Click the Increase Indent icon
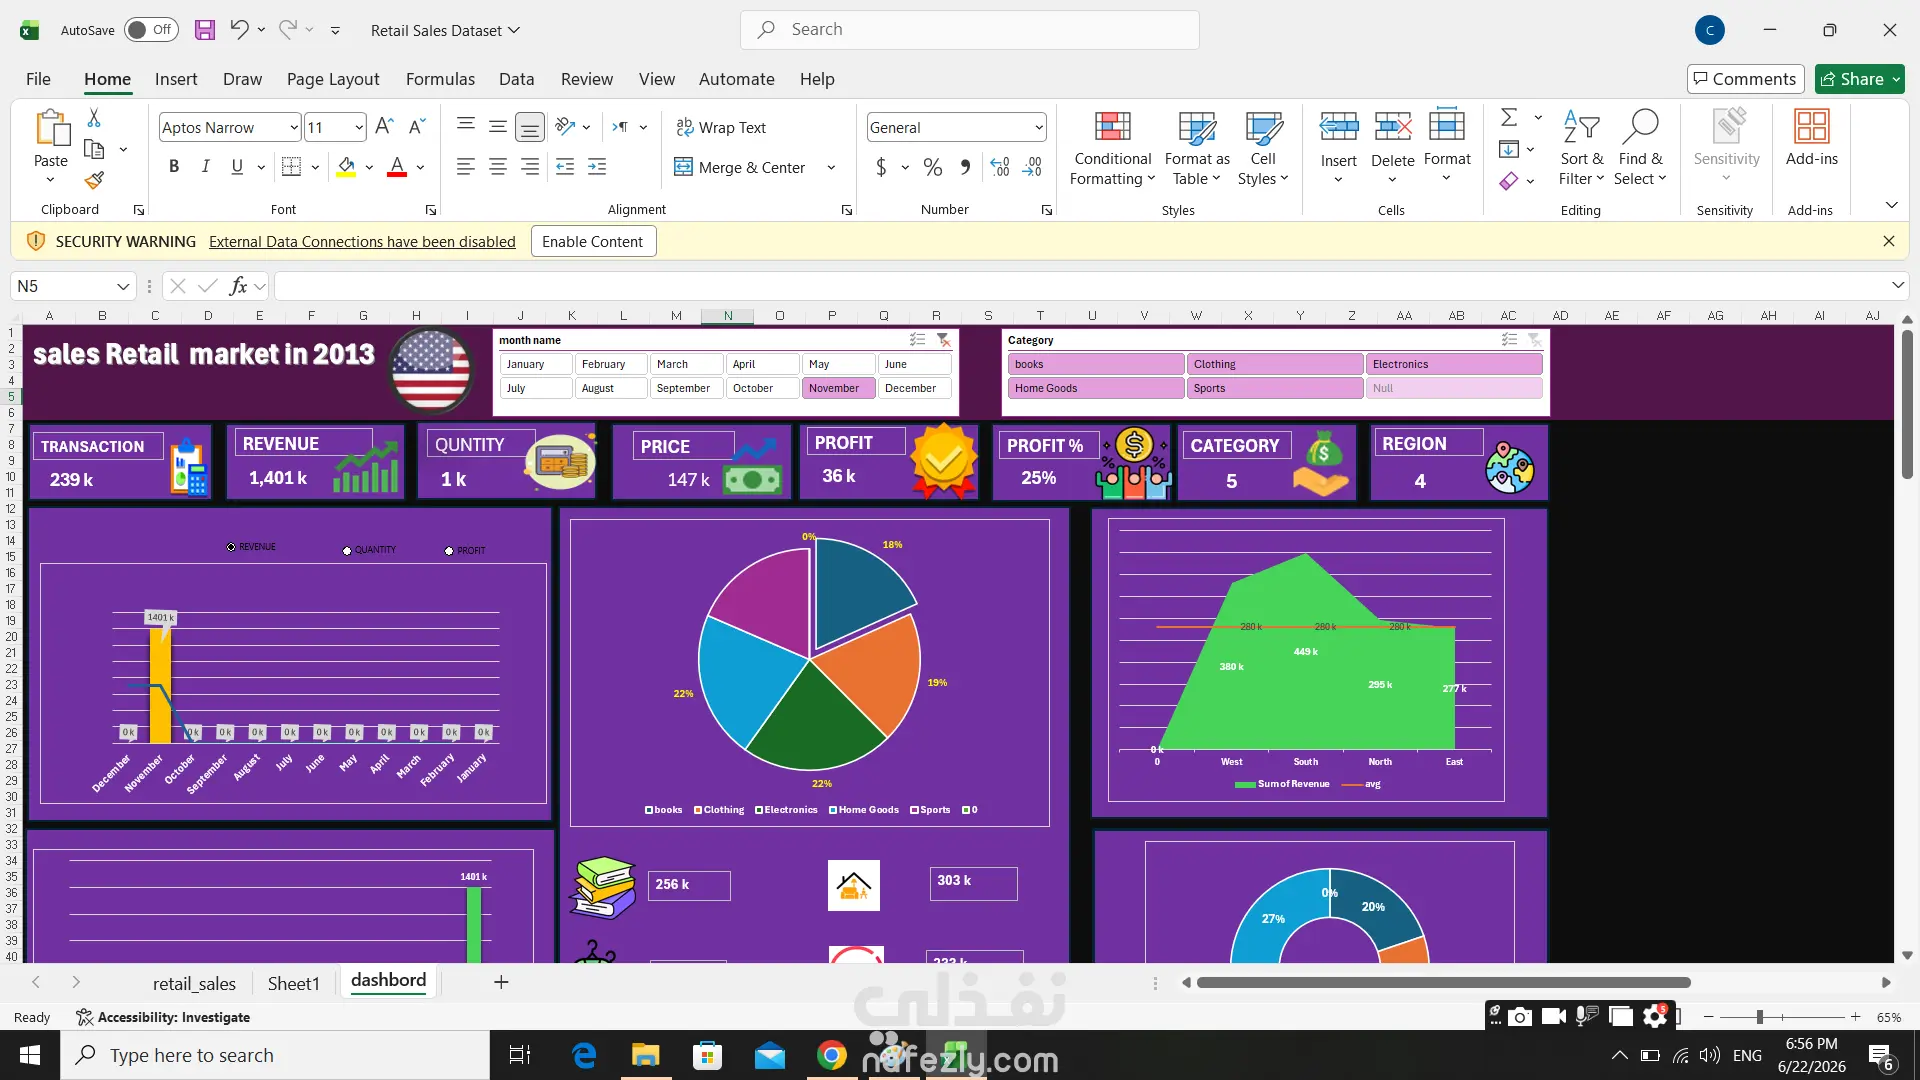 point(597,167)
